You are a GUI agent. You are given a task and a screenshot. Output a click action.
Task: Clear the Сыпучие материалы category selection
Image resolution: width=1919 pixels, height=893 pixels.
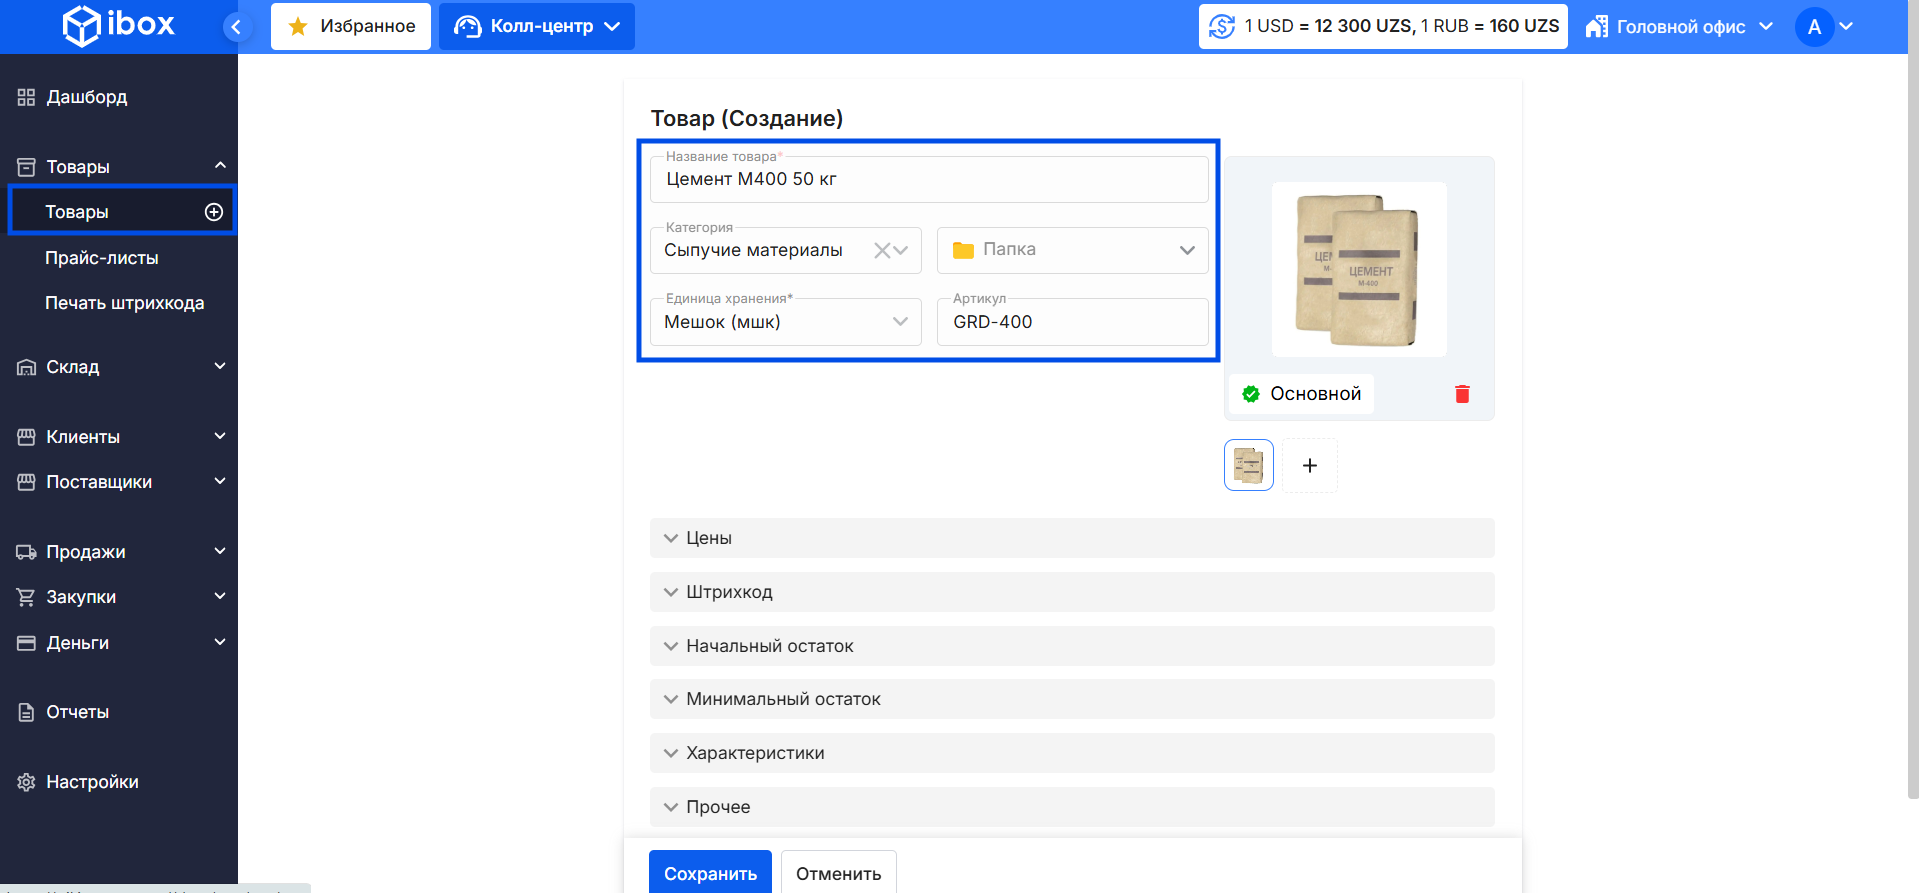pyautogui.click(x=881, y=251)
